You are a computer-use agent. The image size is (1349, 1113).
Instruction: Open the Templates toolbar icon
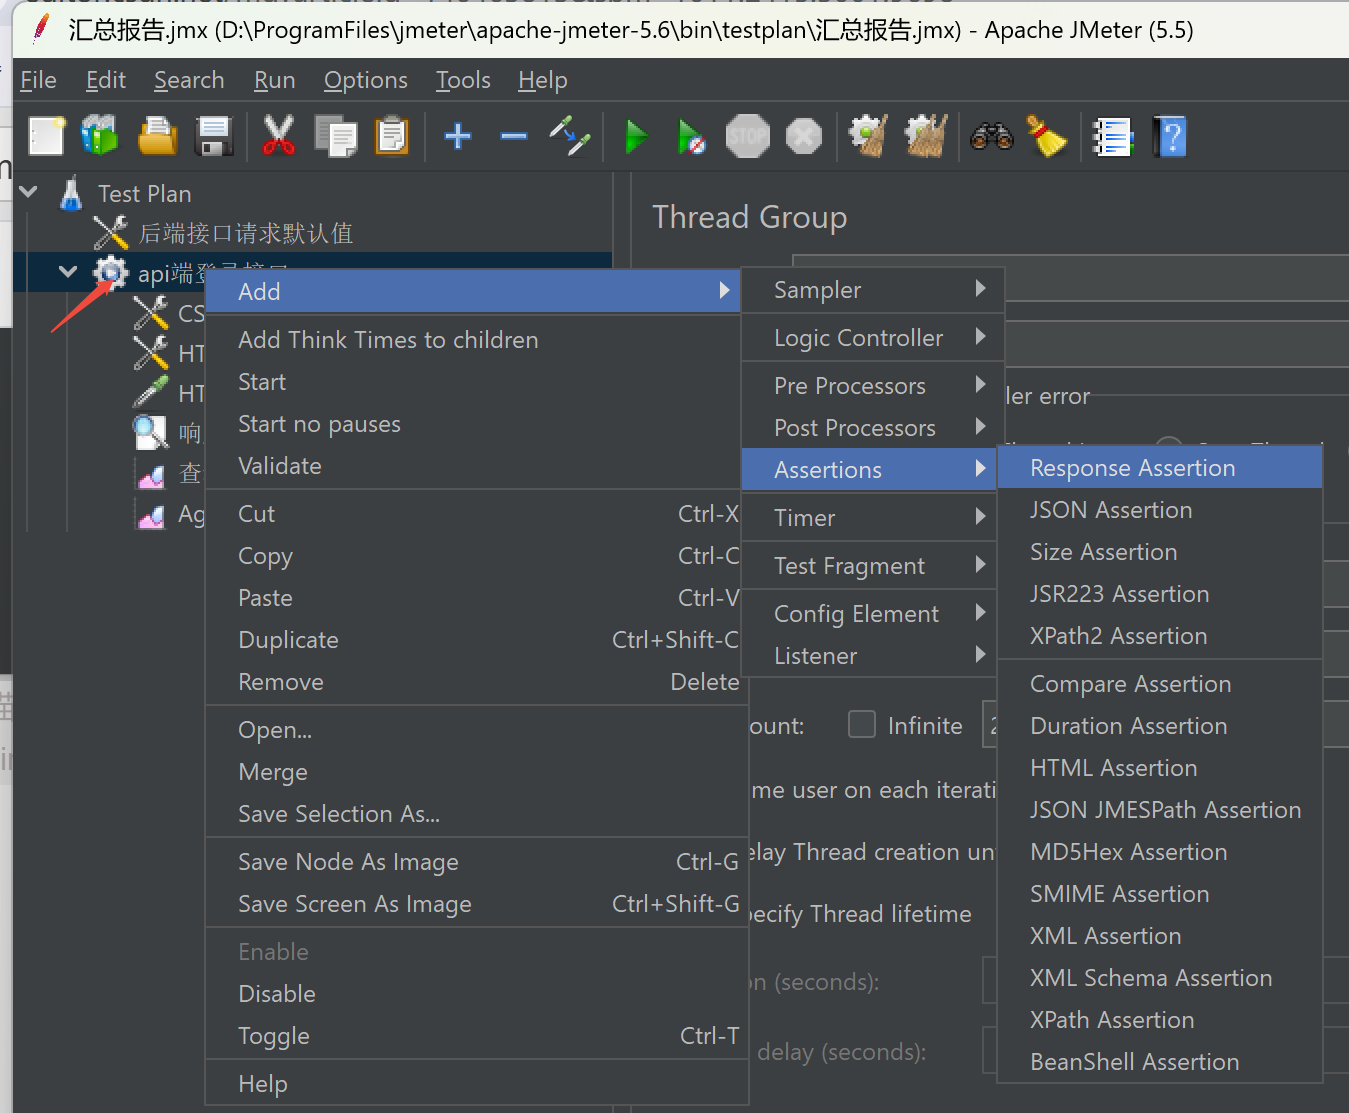pyautogui.click(x=100, y=136)
